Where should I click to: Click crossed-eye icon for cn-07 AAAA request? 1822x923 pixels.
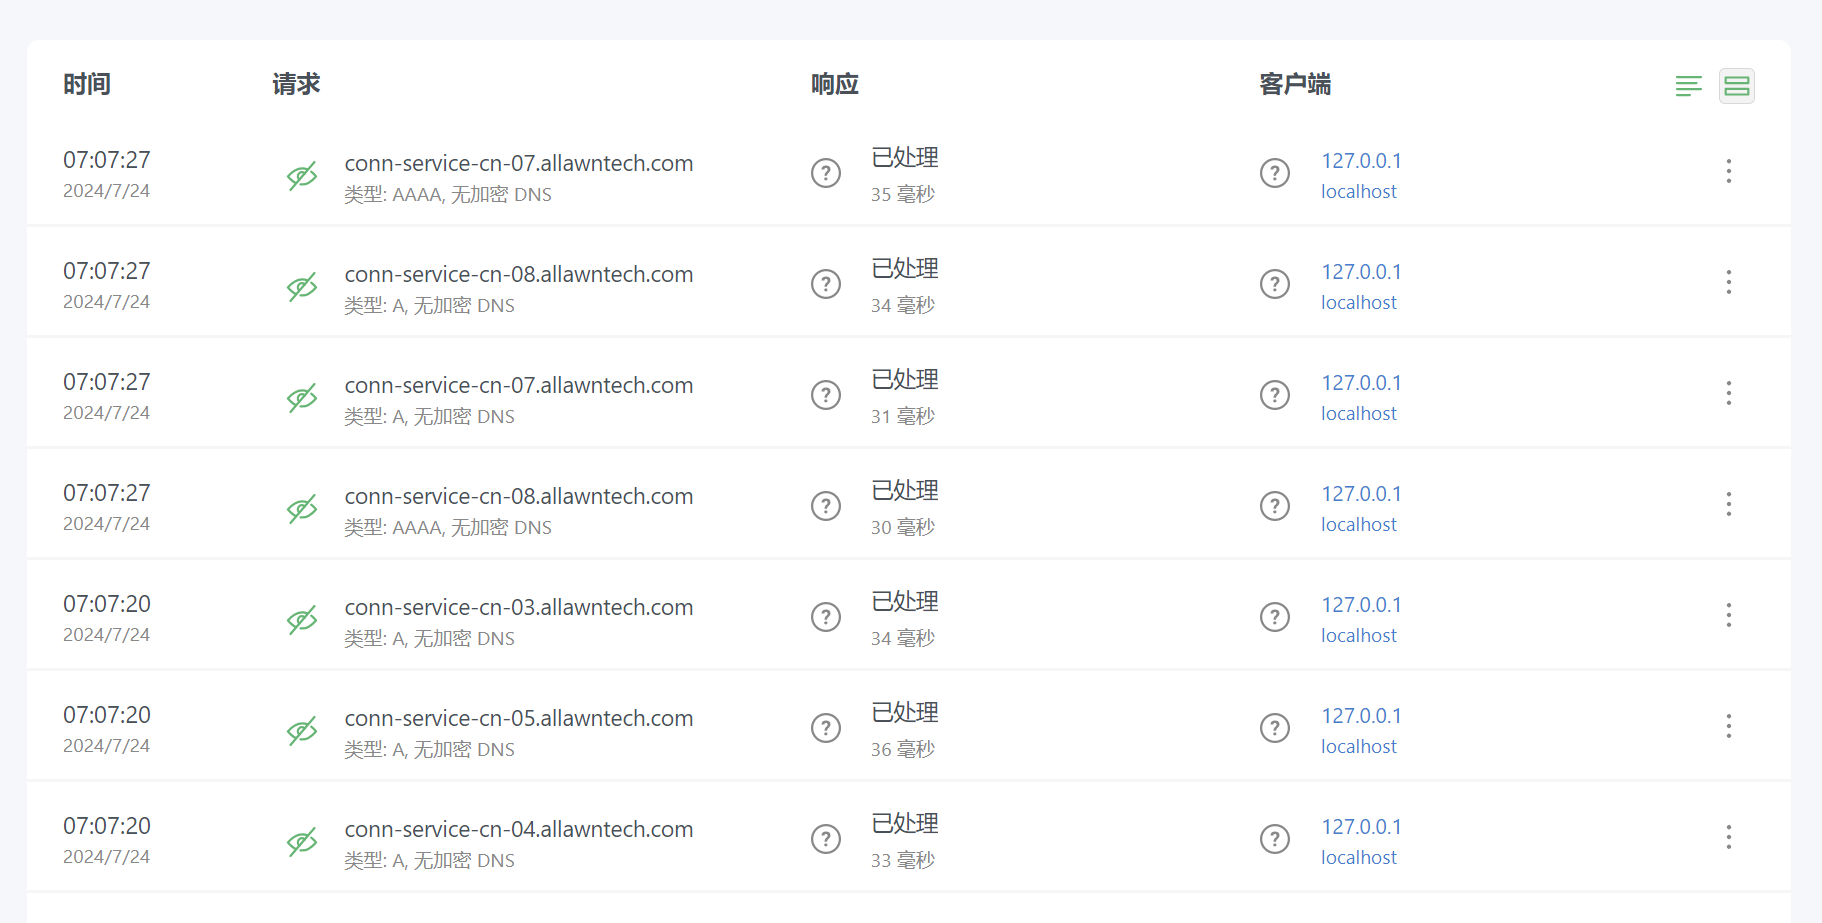tap(302, 176)
